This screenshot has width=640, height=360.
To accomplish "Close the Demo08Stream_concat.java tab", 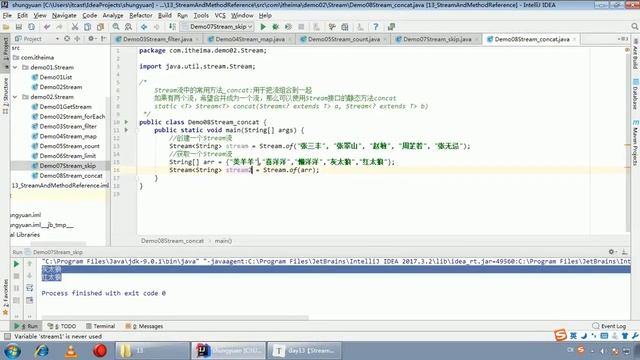I will click(x=575, y=39).
